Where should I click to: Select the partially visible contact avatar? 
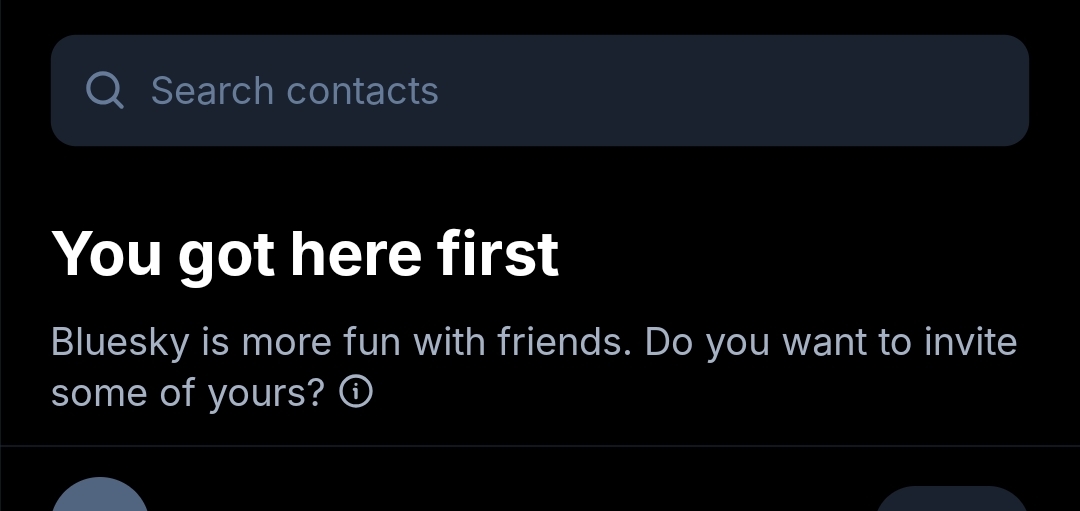[x=100, y=497]
